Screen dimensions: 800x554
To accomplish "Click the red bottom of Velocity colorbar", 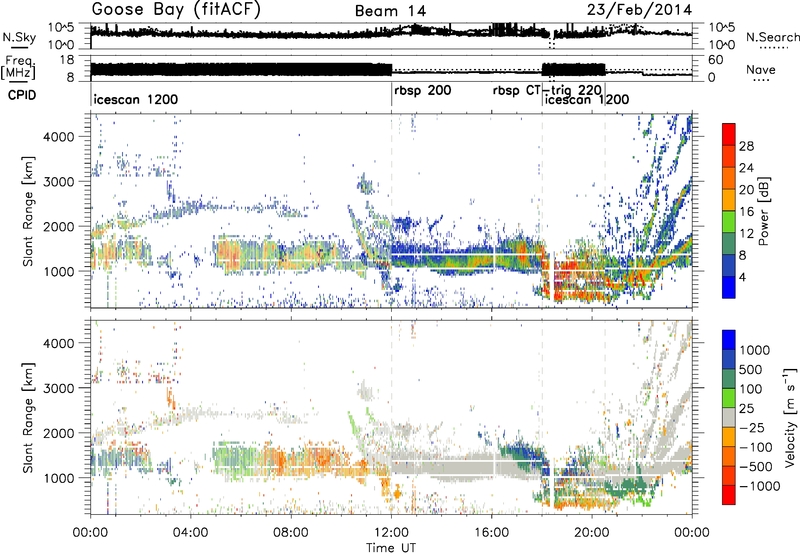I will coord(729,495).
